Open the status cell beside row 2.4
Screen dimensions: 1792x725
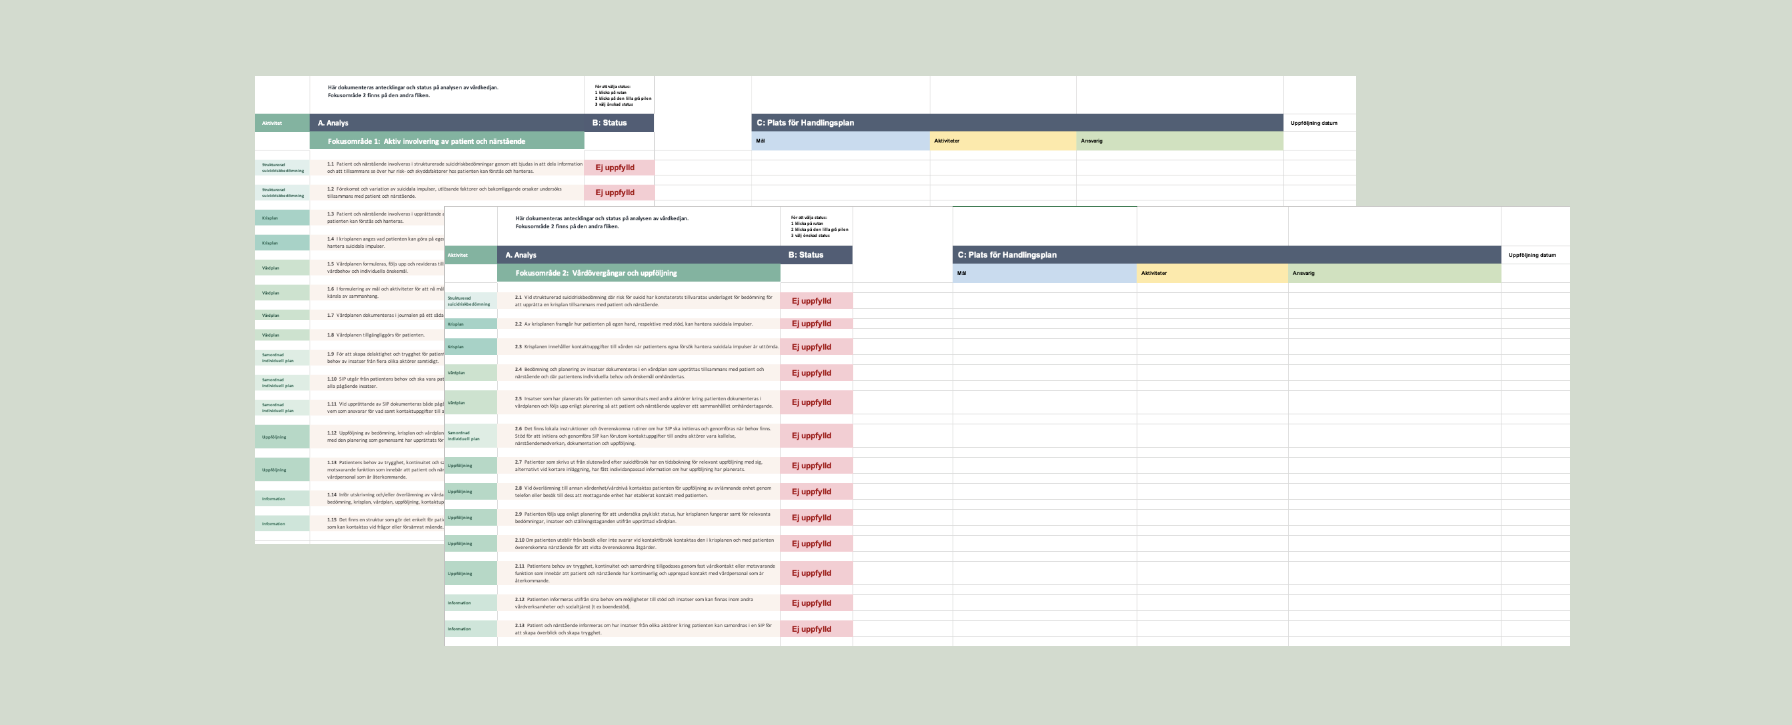[x=816, y=373]
